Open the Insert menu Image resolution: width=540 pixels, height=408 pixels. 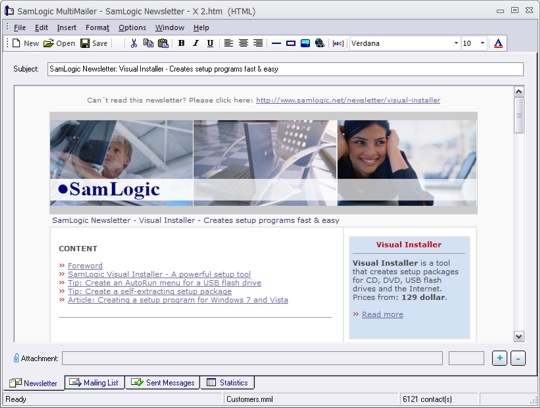point(66,28)
